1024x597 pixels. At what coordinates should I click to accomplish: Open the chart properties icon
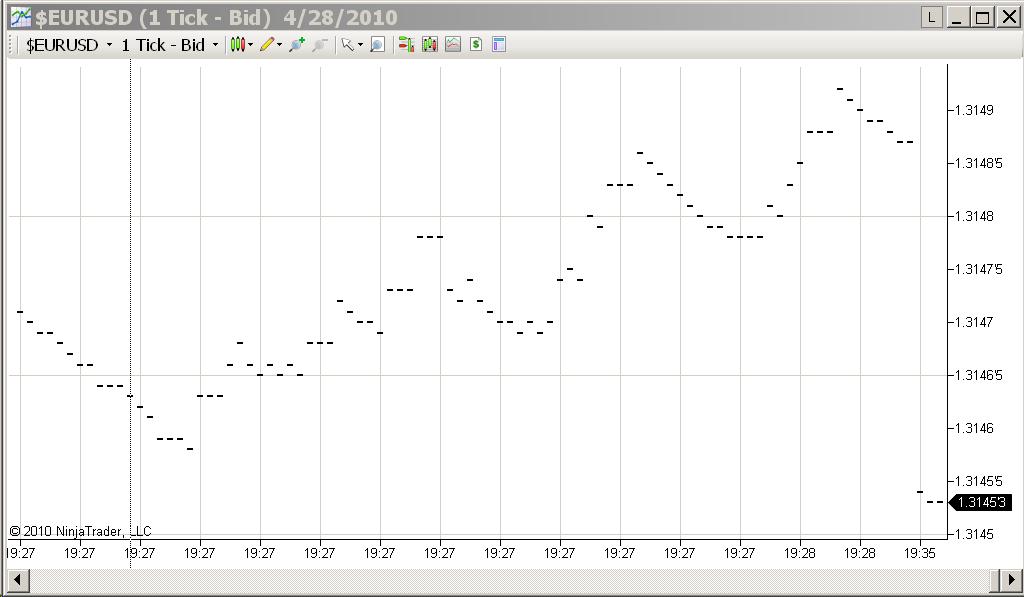coord(499,44)
